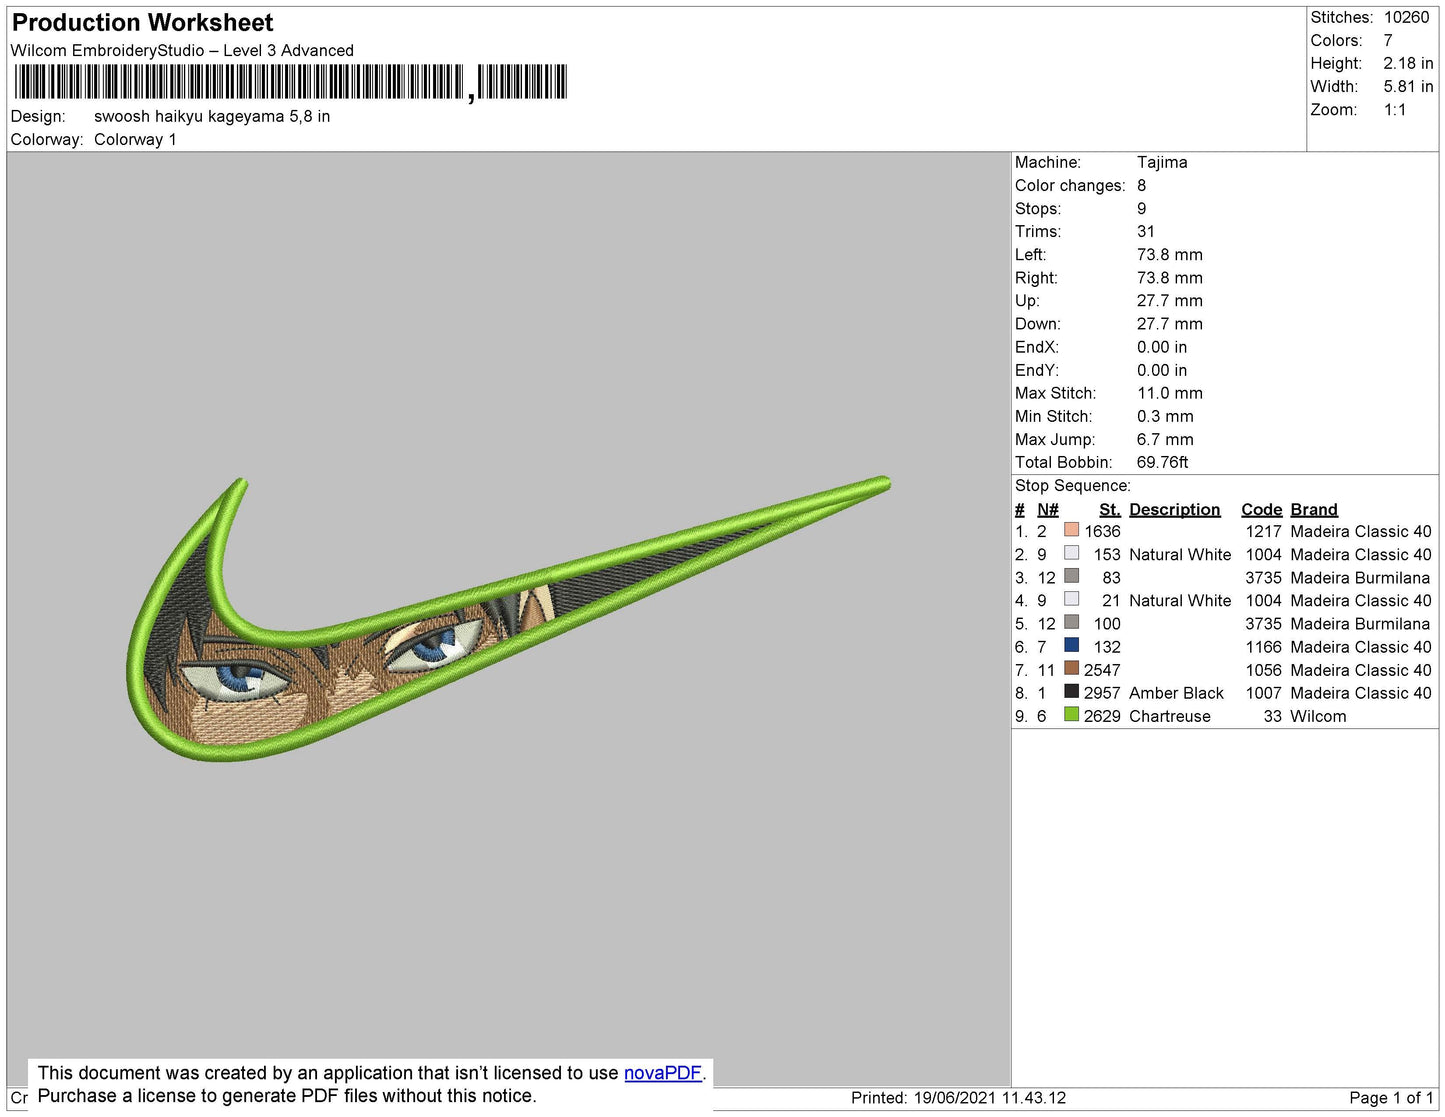Click the 'Wilcom EmbroideryStudio – Level 3 Advanced' text
1445x1117 pixels.
pyautogui.click(x=182, y=50)
